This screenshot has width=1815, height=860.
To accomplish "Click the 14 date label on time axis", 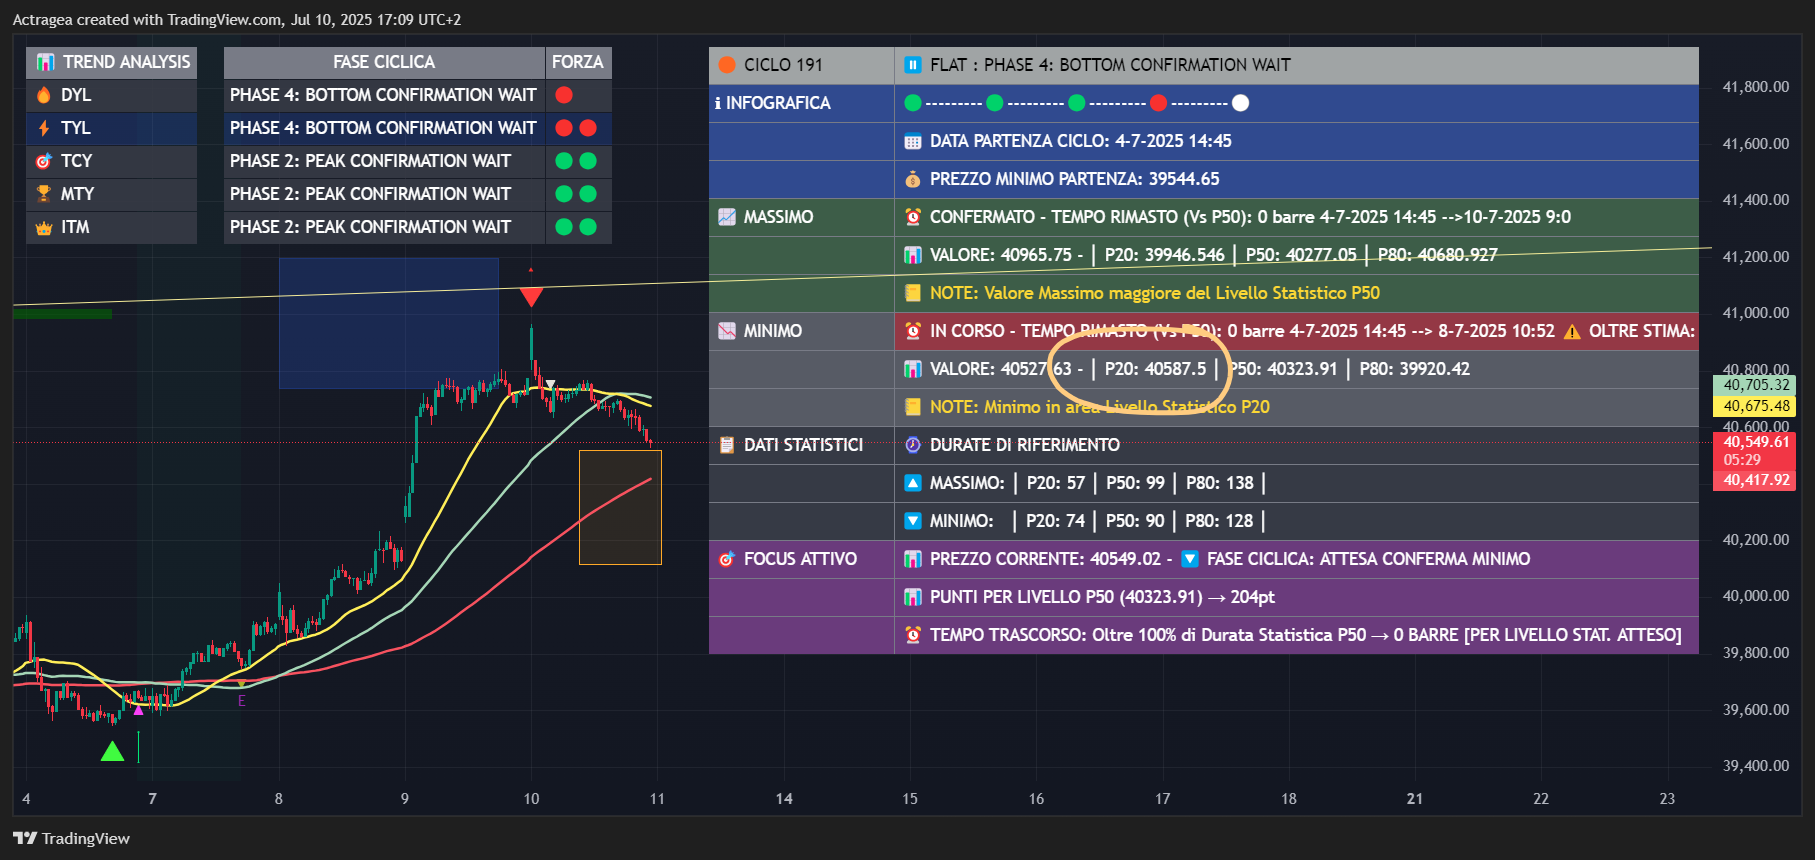I will point(784,799).
